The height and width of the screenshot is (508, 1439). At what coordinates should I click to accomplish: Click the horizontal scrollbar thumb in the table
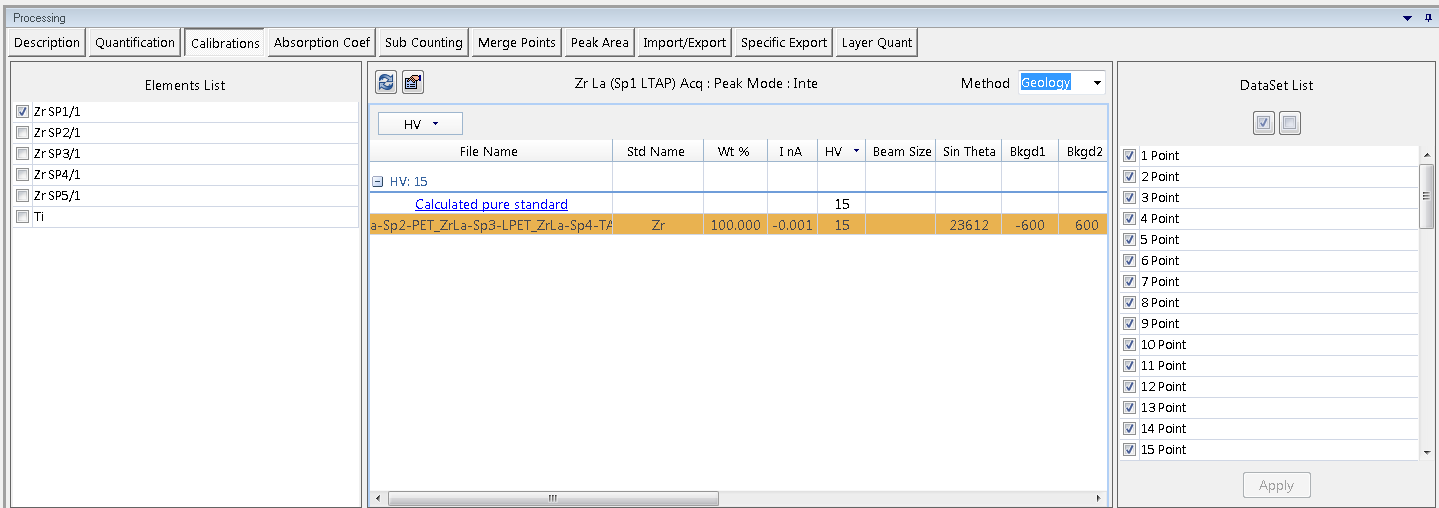551,498
